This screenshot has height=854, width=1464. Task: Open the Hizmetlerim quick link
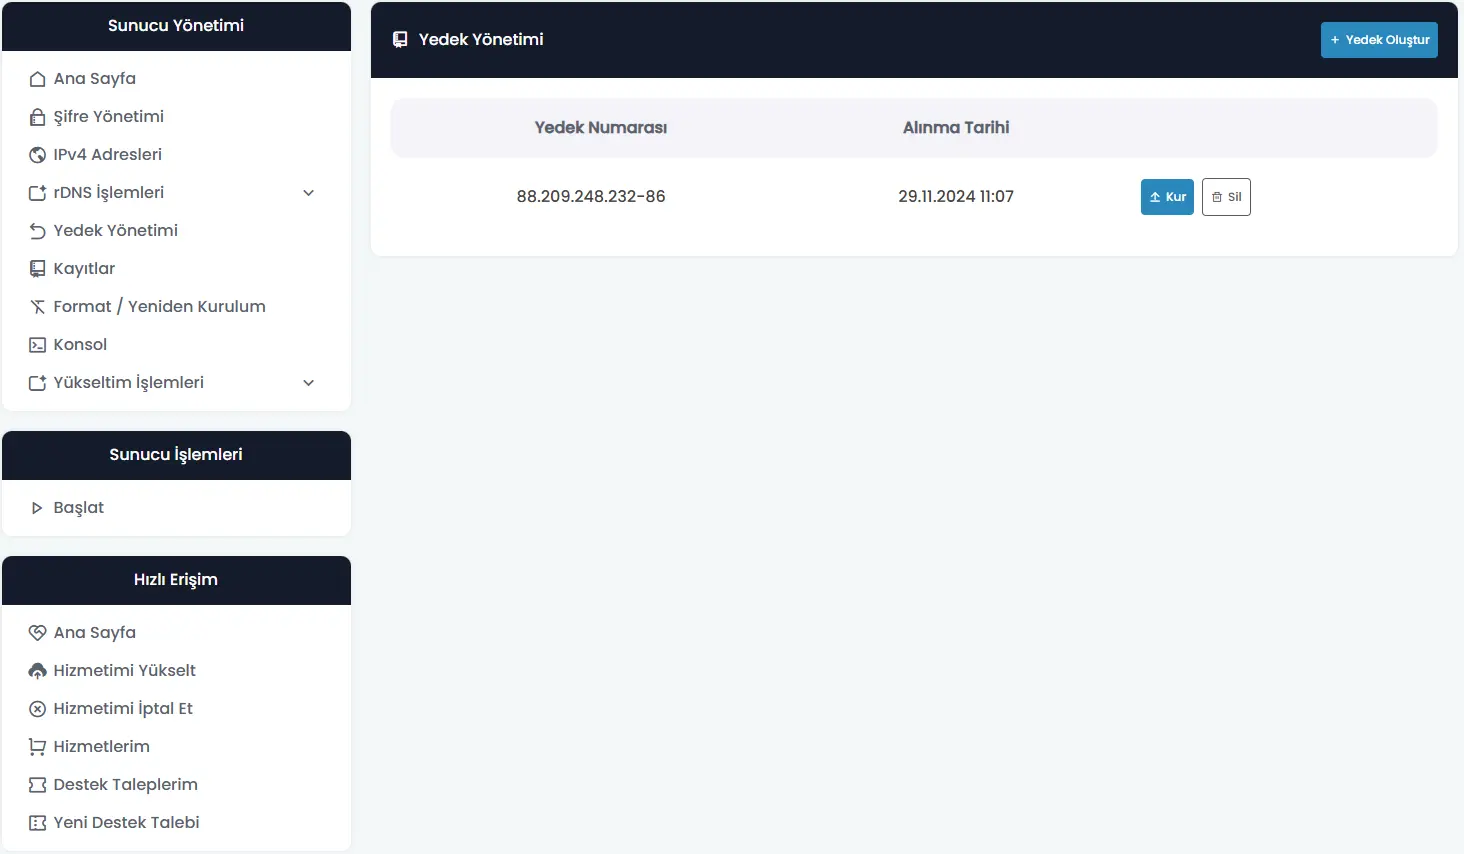(x=102, y=747)
